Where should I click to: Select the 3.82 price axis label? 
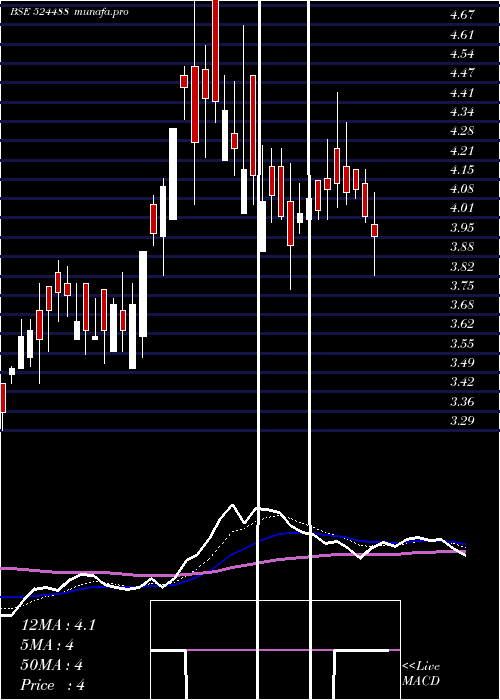462,267
